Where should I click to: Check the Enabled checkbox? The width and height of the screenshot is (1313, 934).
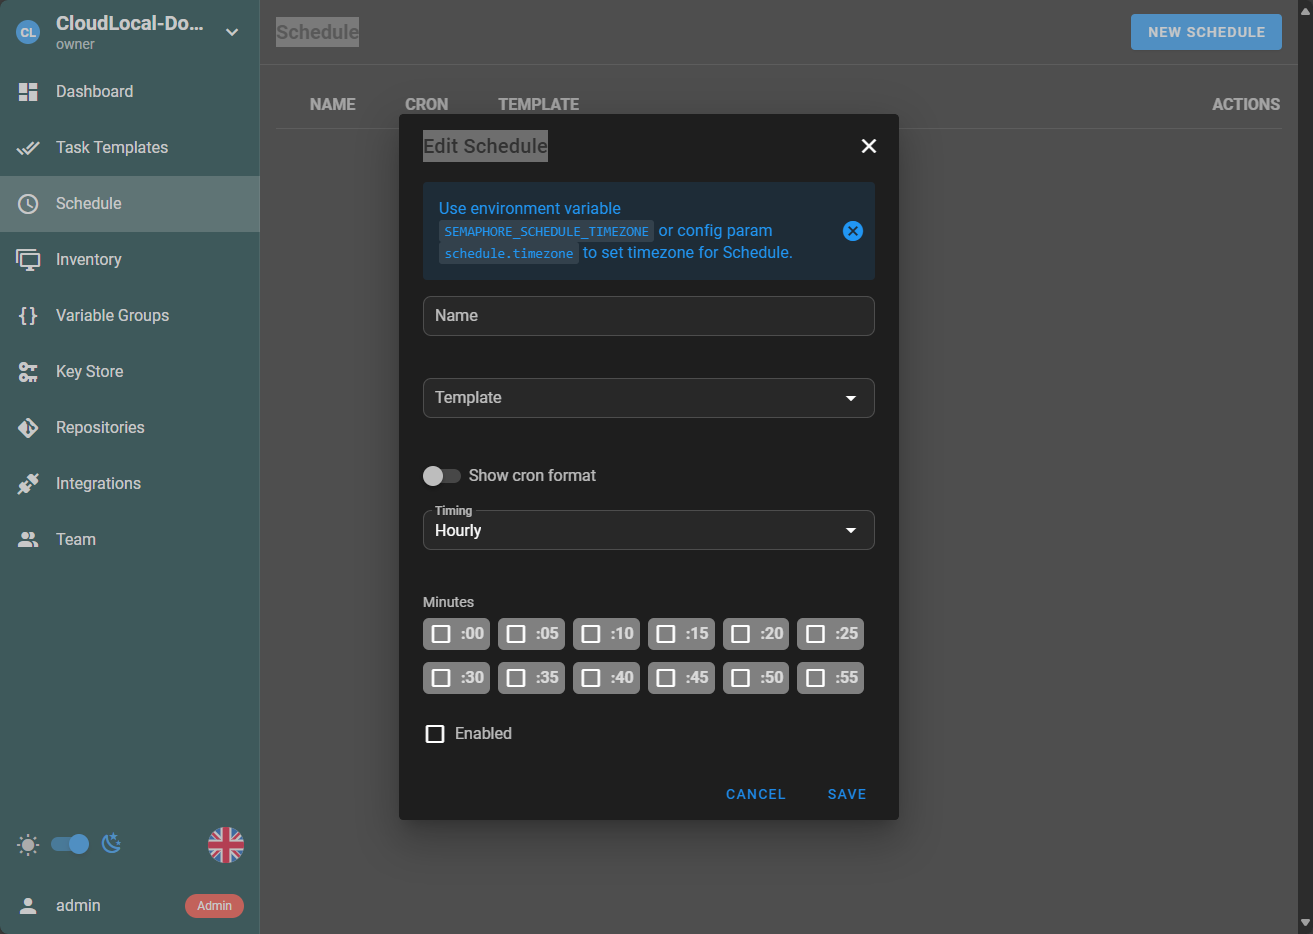(435, 734)
